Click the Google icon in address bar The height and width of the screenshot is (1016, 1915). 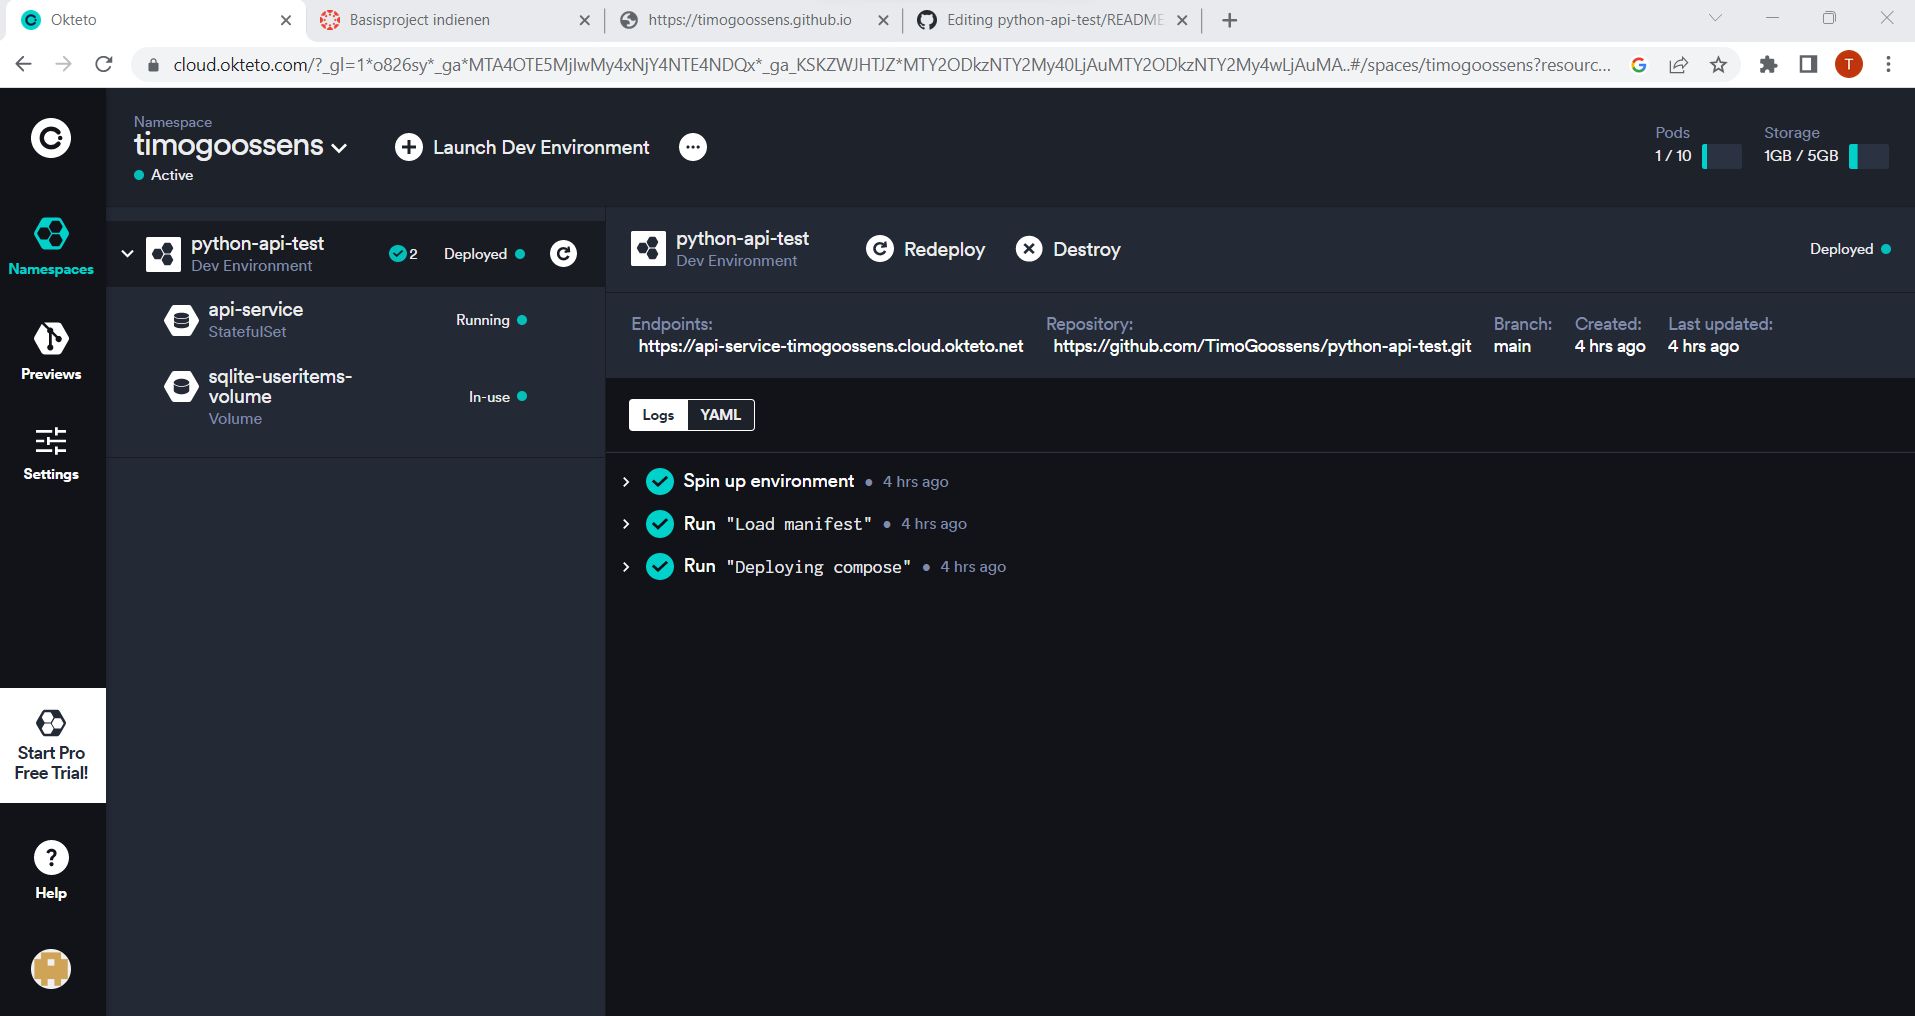pos(1639,65)
